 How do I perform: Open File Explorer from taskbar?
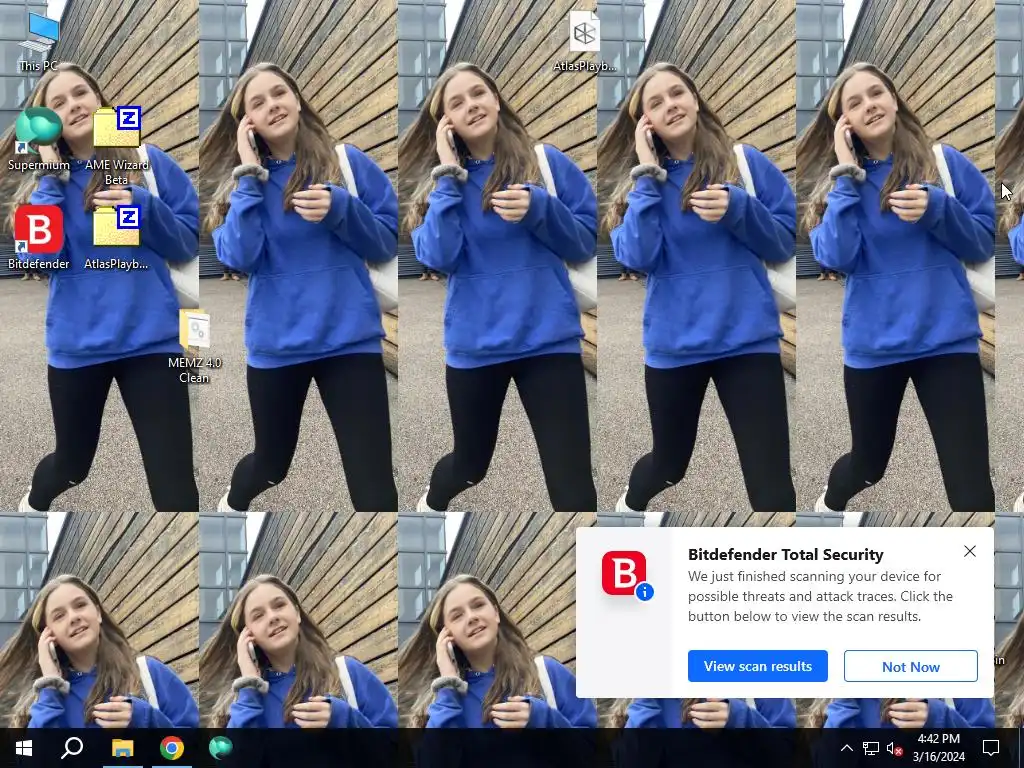click(x=122, y=748)
